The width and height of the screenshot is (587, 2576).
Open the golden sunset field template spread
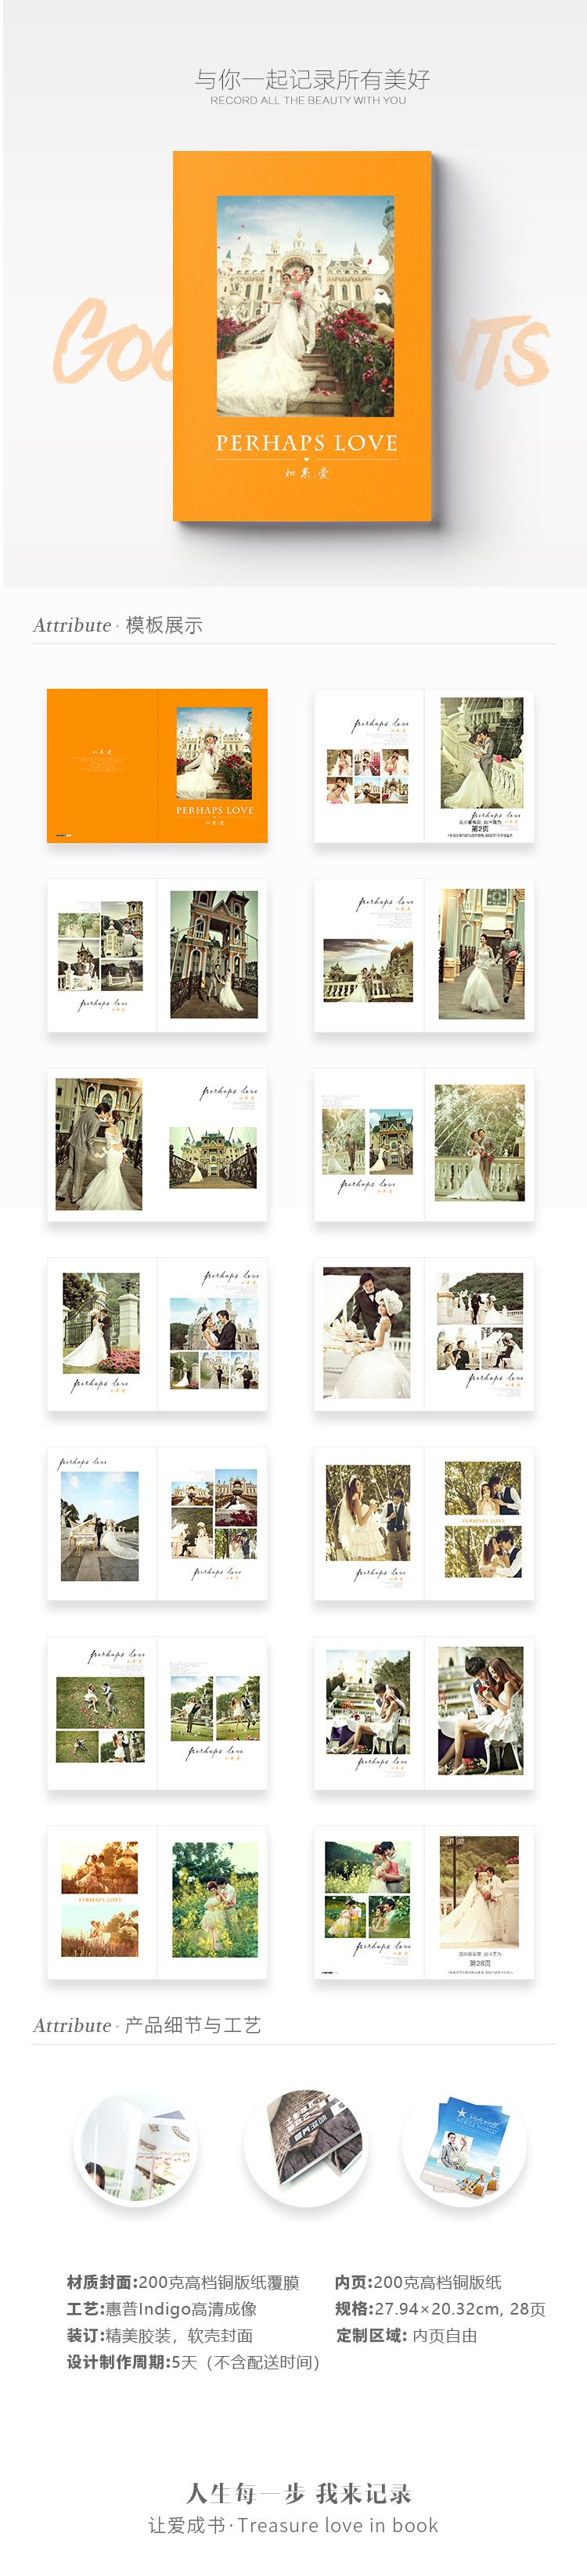[x=157, y=1901]
